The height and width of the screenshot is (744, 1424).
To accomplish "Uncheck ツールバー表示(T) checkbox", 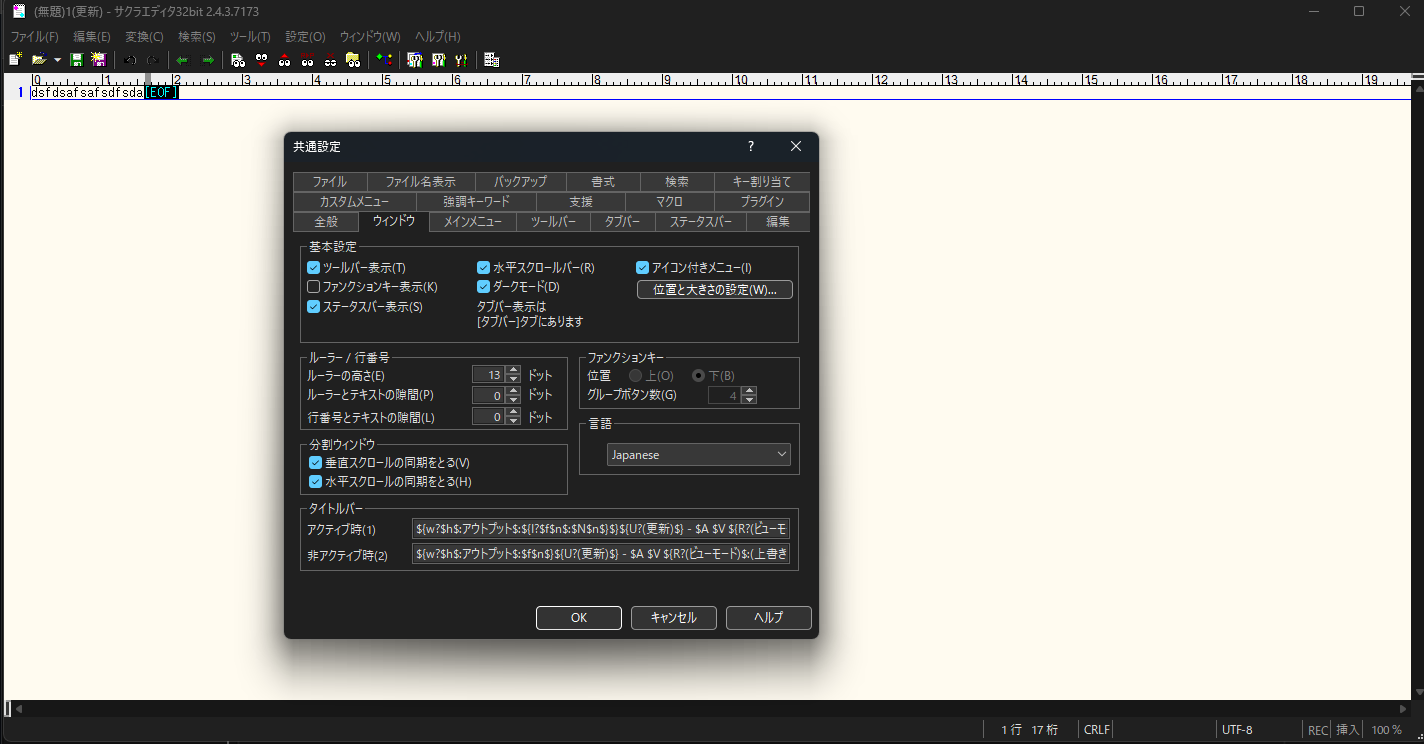I will tap(314, 268).
